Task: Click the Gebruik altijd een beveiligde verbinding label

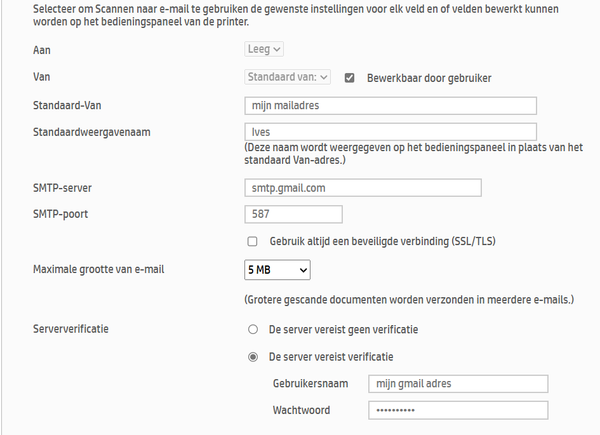Action: 382,241
